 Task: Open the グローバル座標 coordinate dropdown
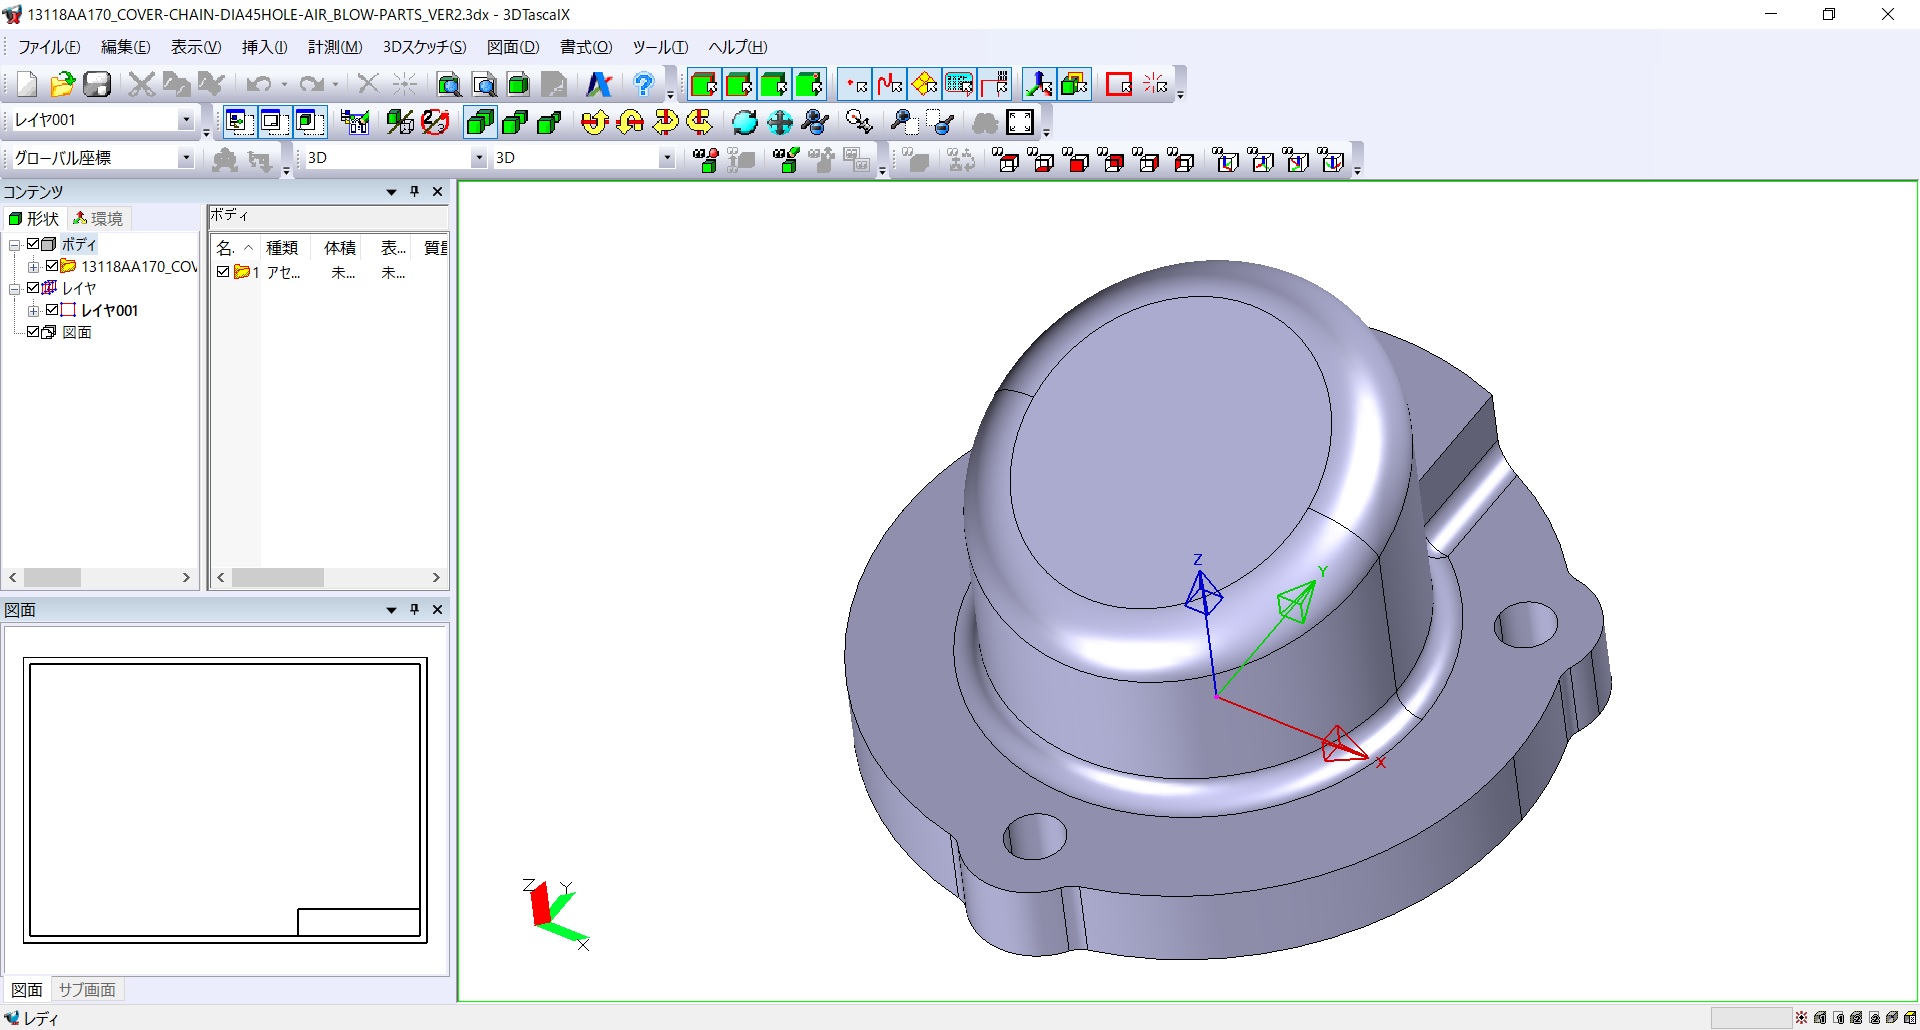pyautogui.click(x=185, y=158)
